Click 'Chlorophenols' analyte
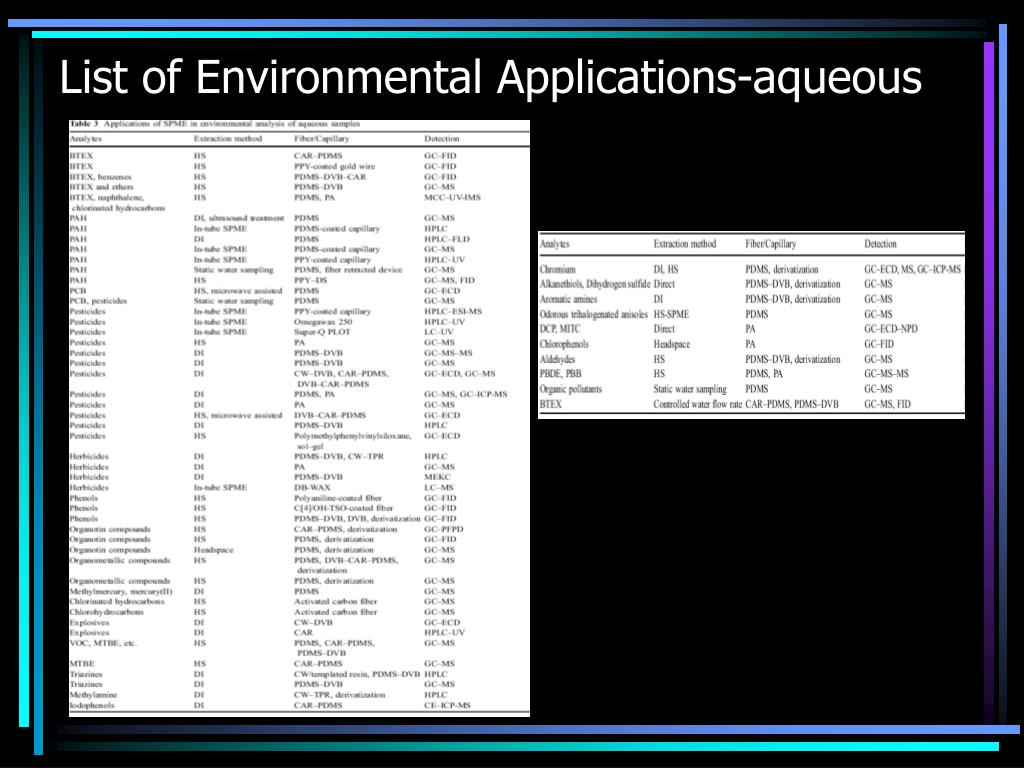This screenshot has width=1024, height=768. coord(564,344)
